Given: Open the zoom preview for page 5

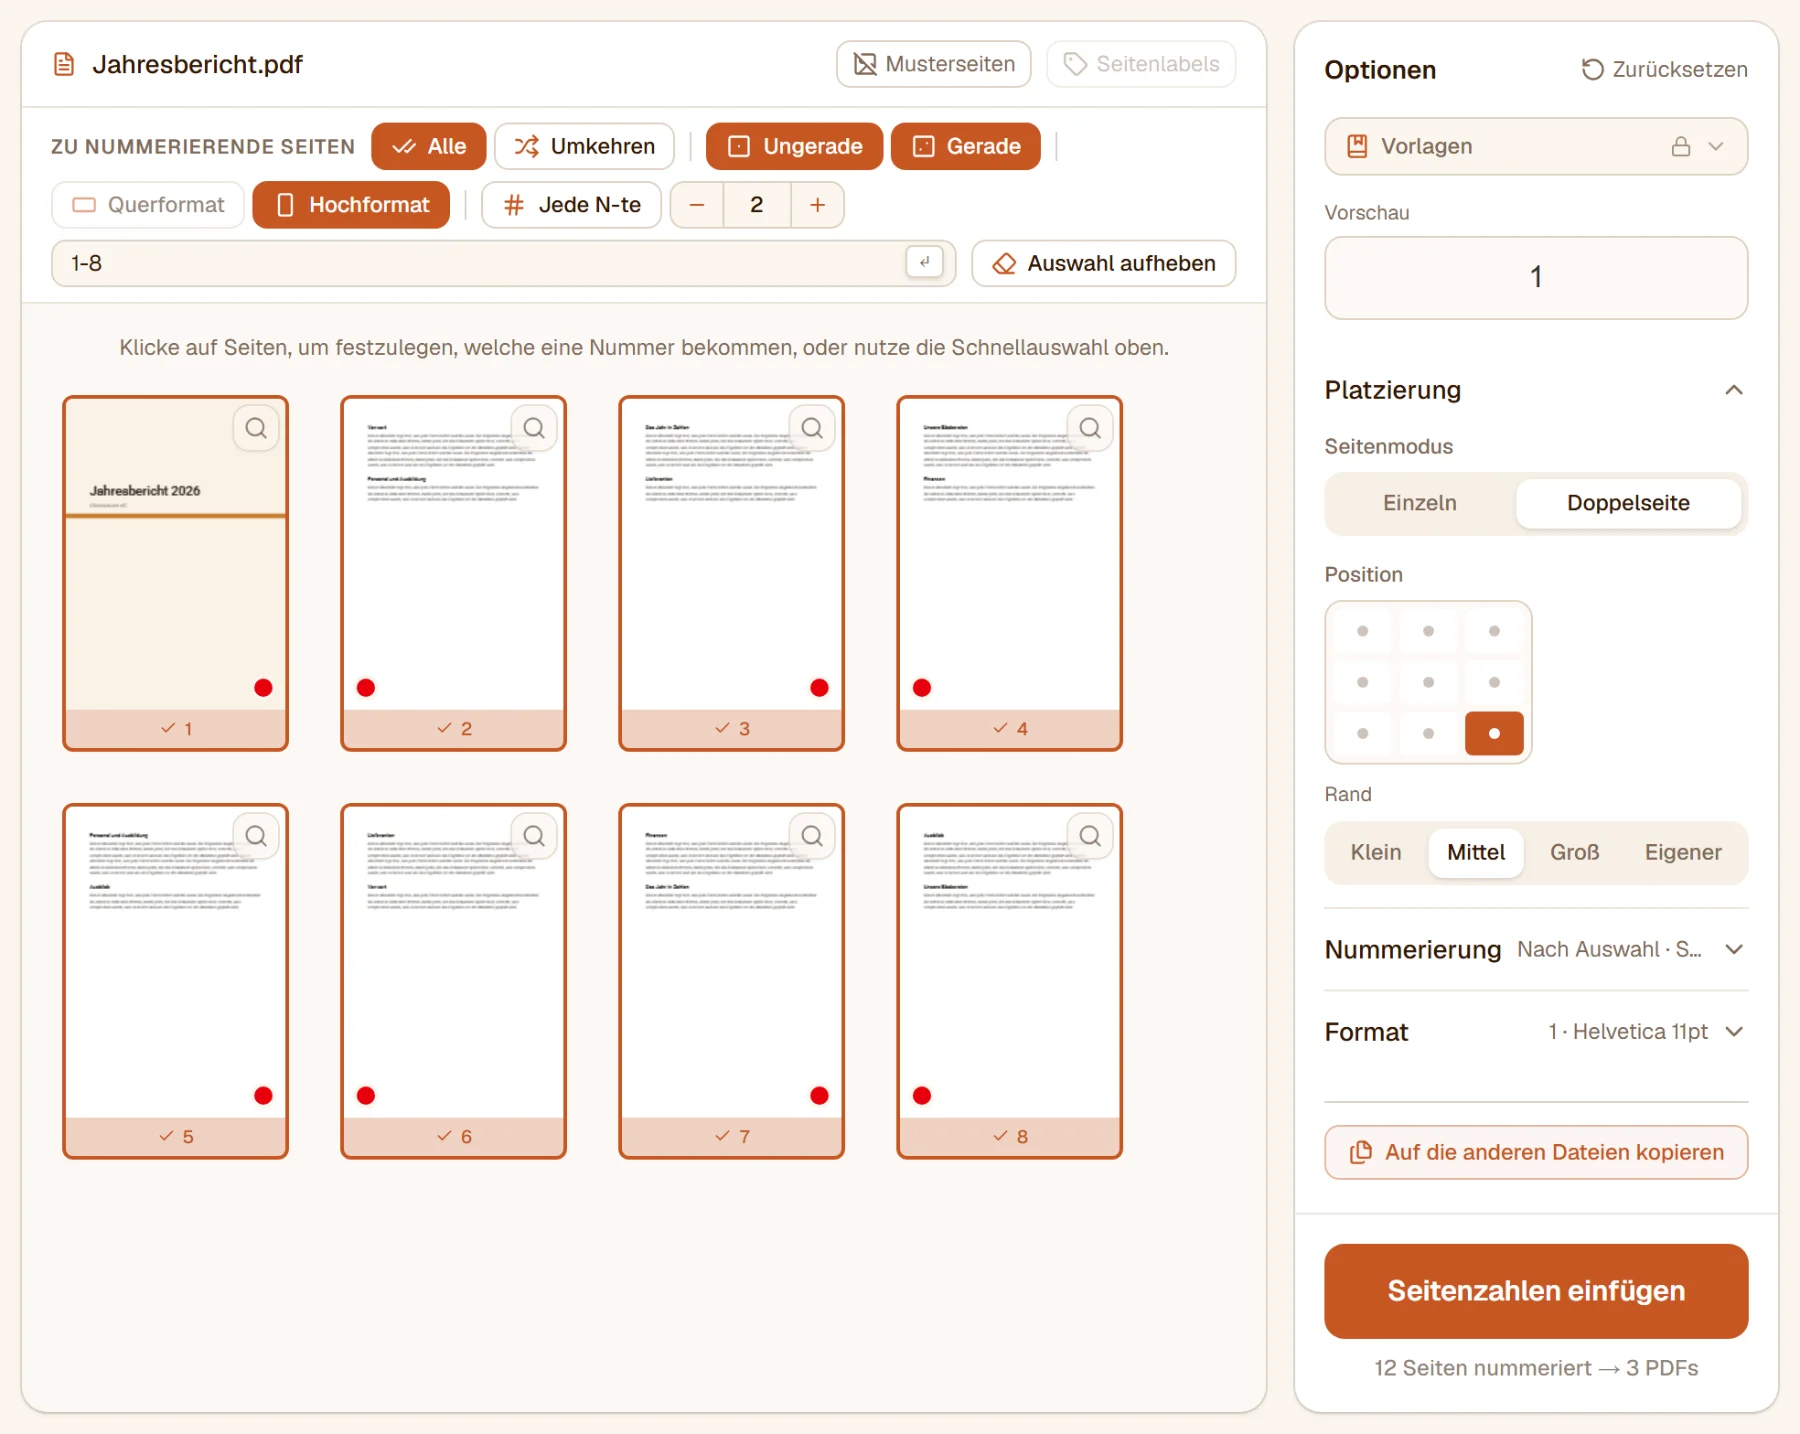Looking at the screenshot, I should 256,836.
